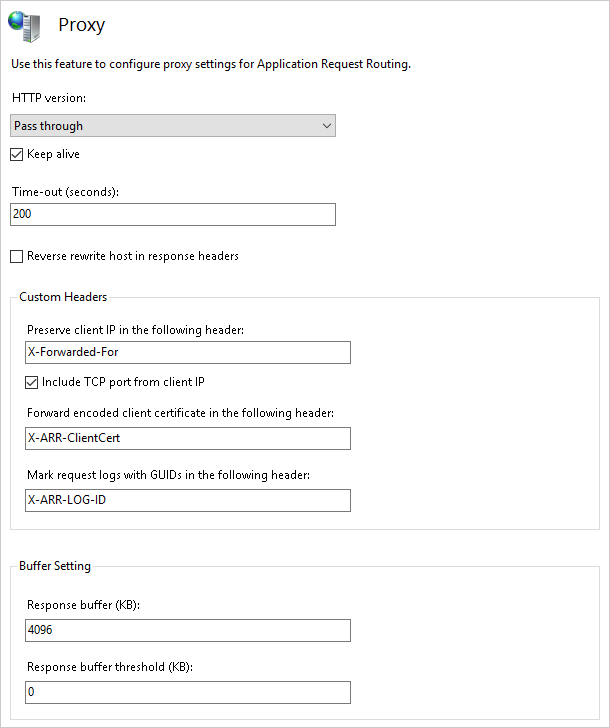
Task: Click the Mark request logs with GUIDs label
Action: click(169, 475)
